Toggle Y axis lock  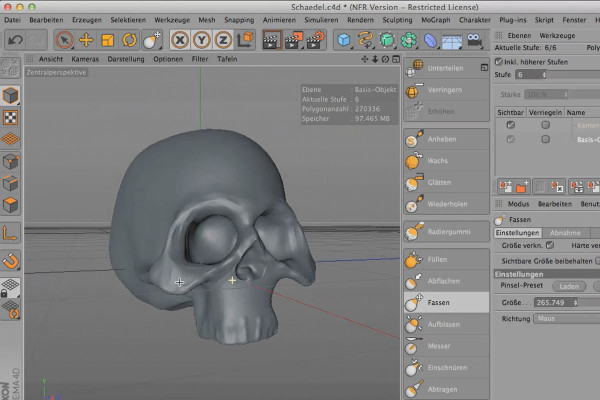202,40
